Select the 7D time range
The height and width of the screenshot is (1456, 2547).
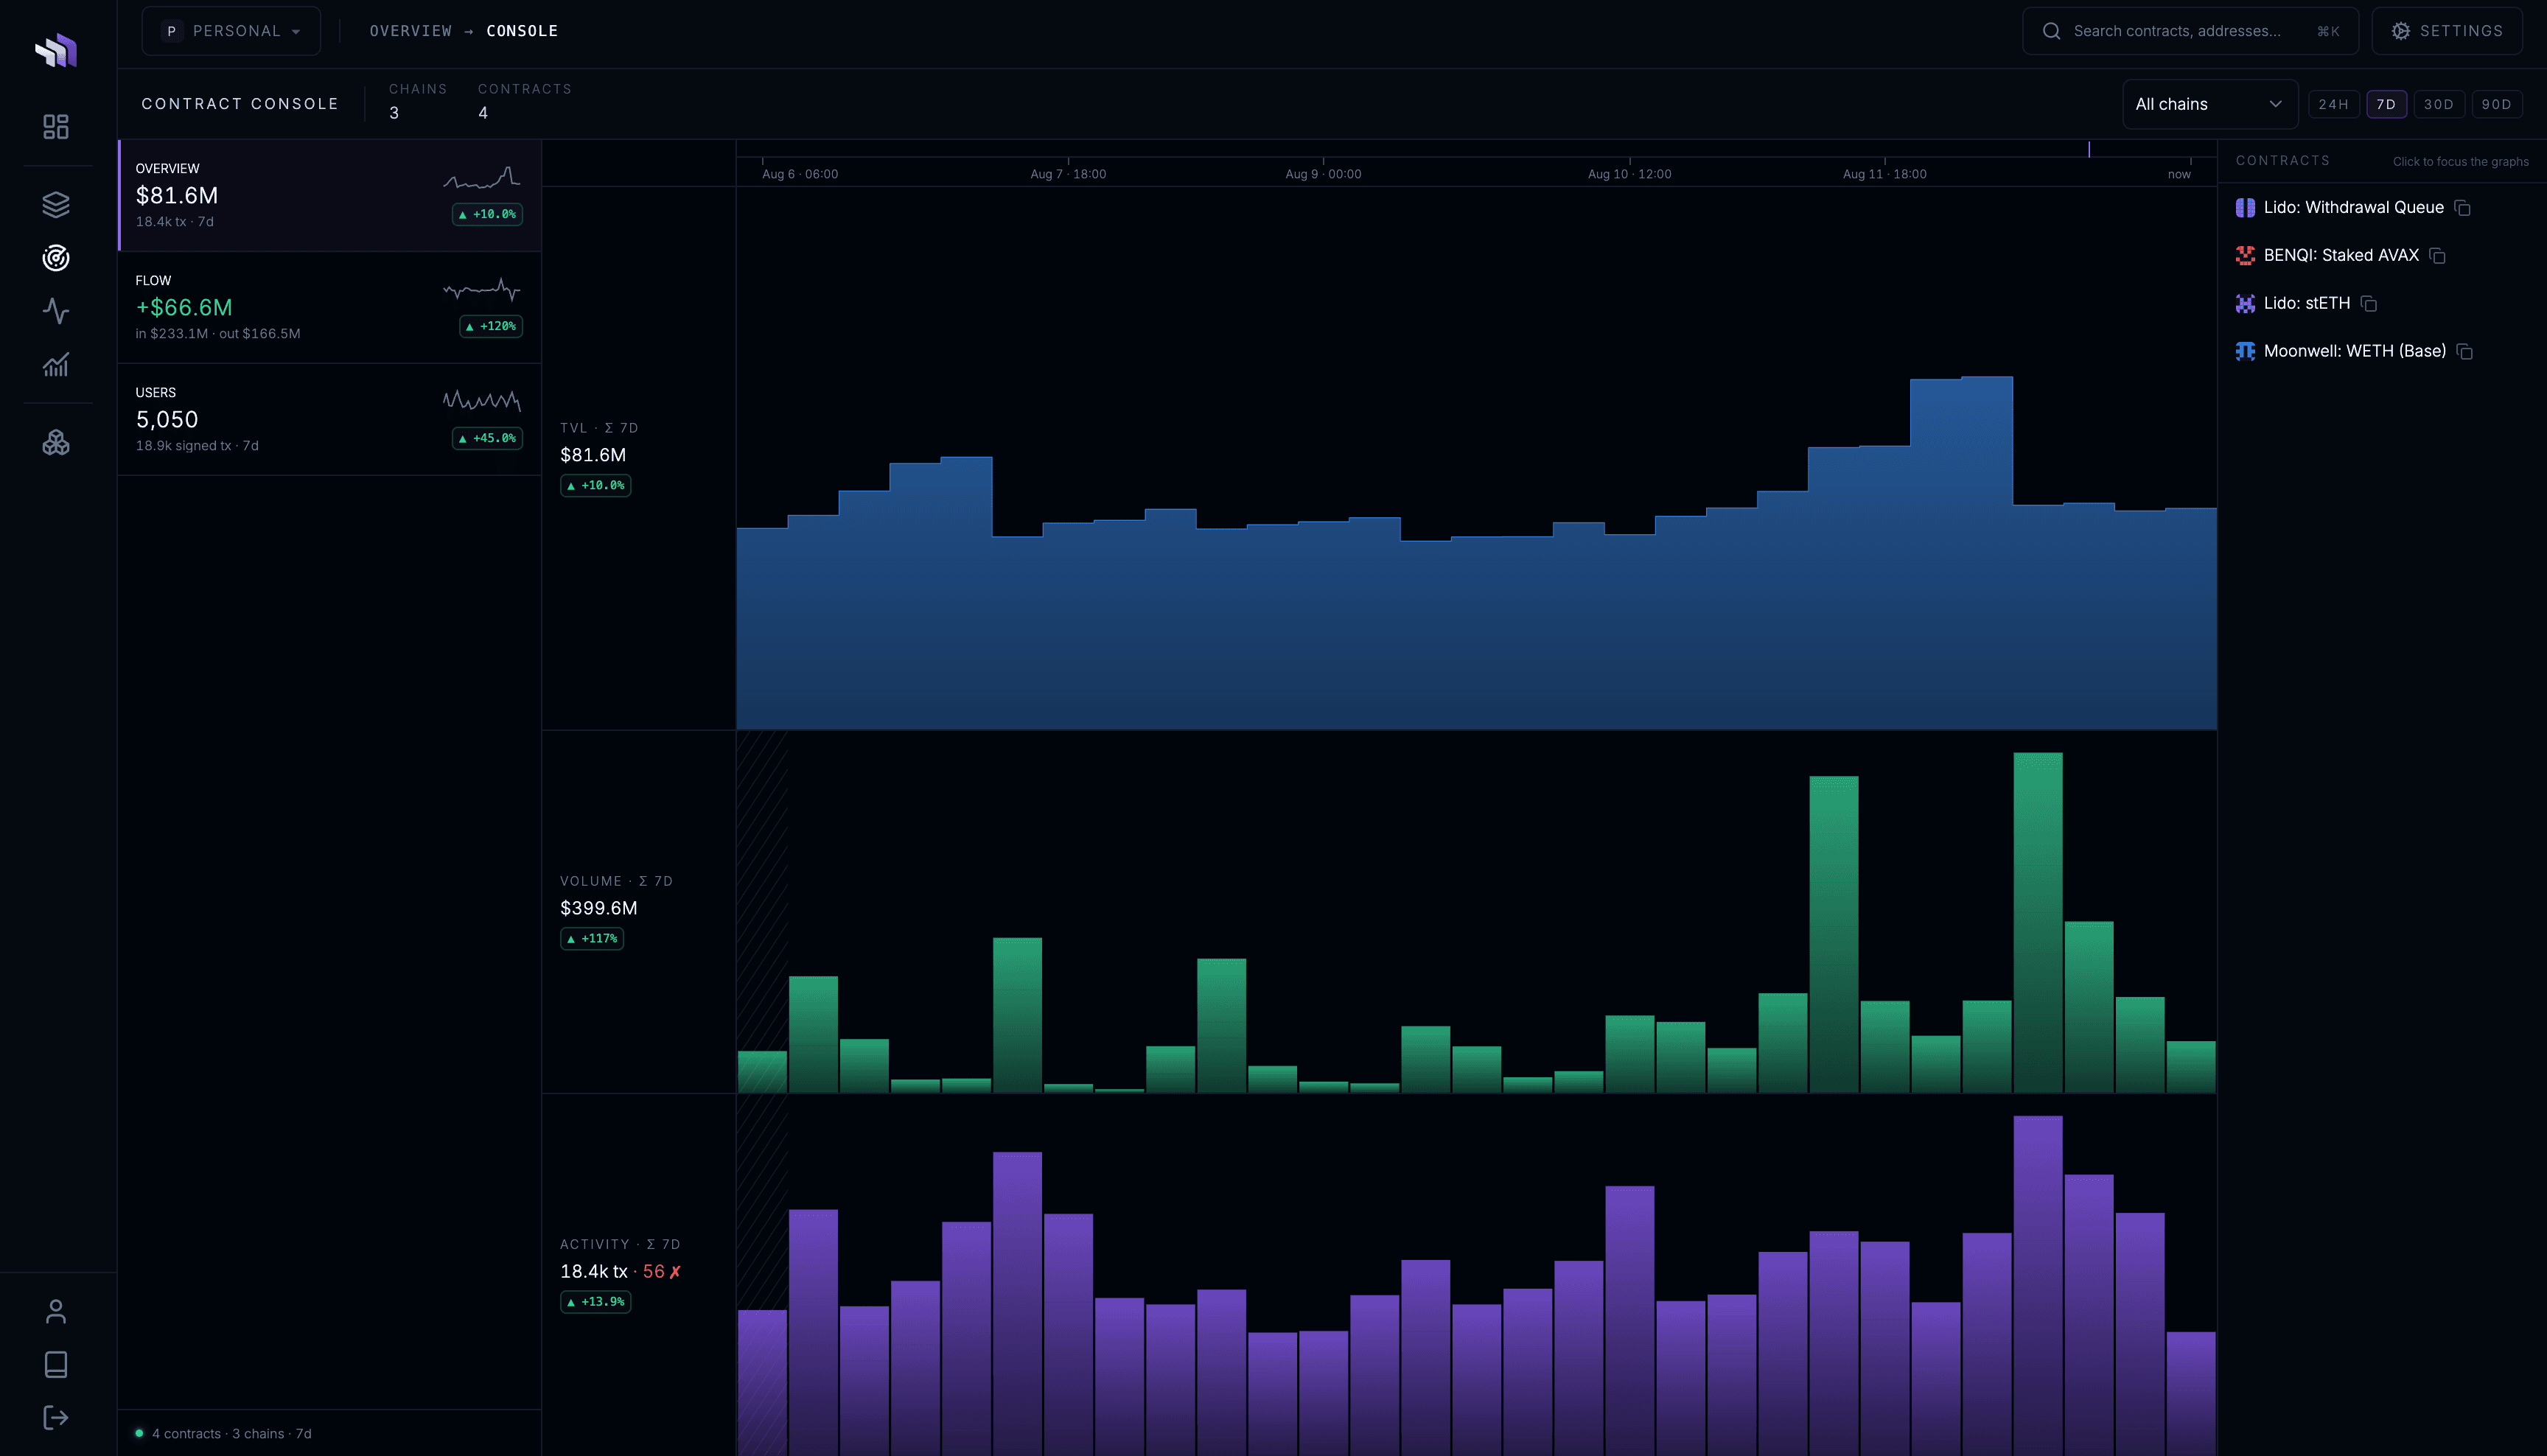point(2386,104)
